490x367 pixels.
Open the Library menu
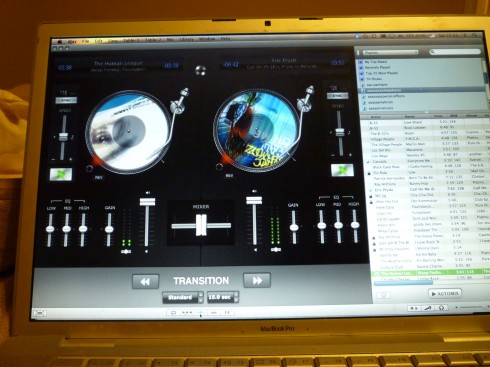[187, 39]
